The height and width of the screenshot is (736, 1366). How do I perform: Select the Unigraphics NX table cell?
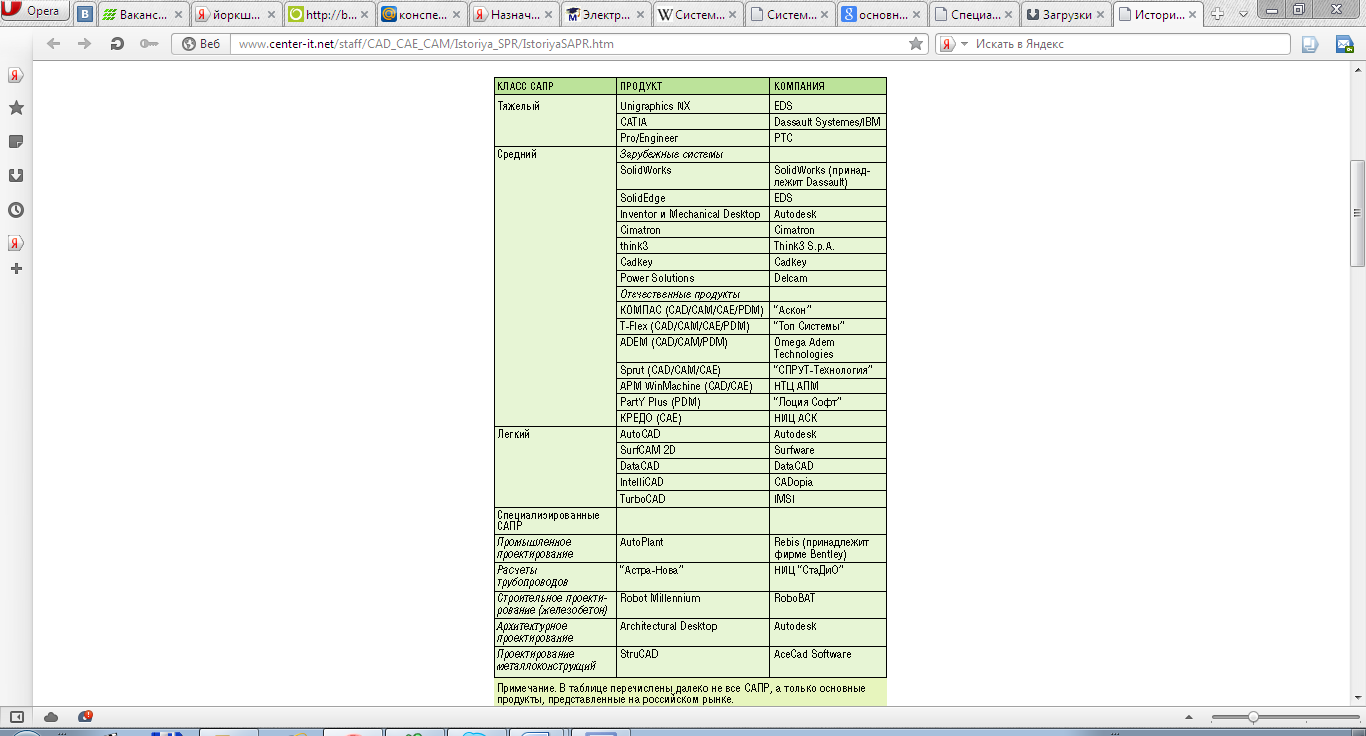click(x=693, y=106)
